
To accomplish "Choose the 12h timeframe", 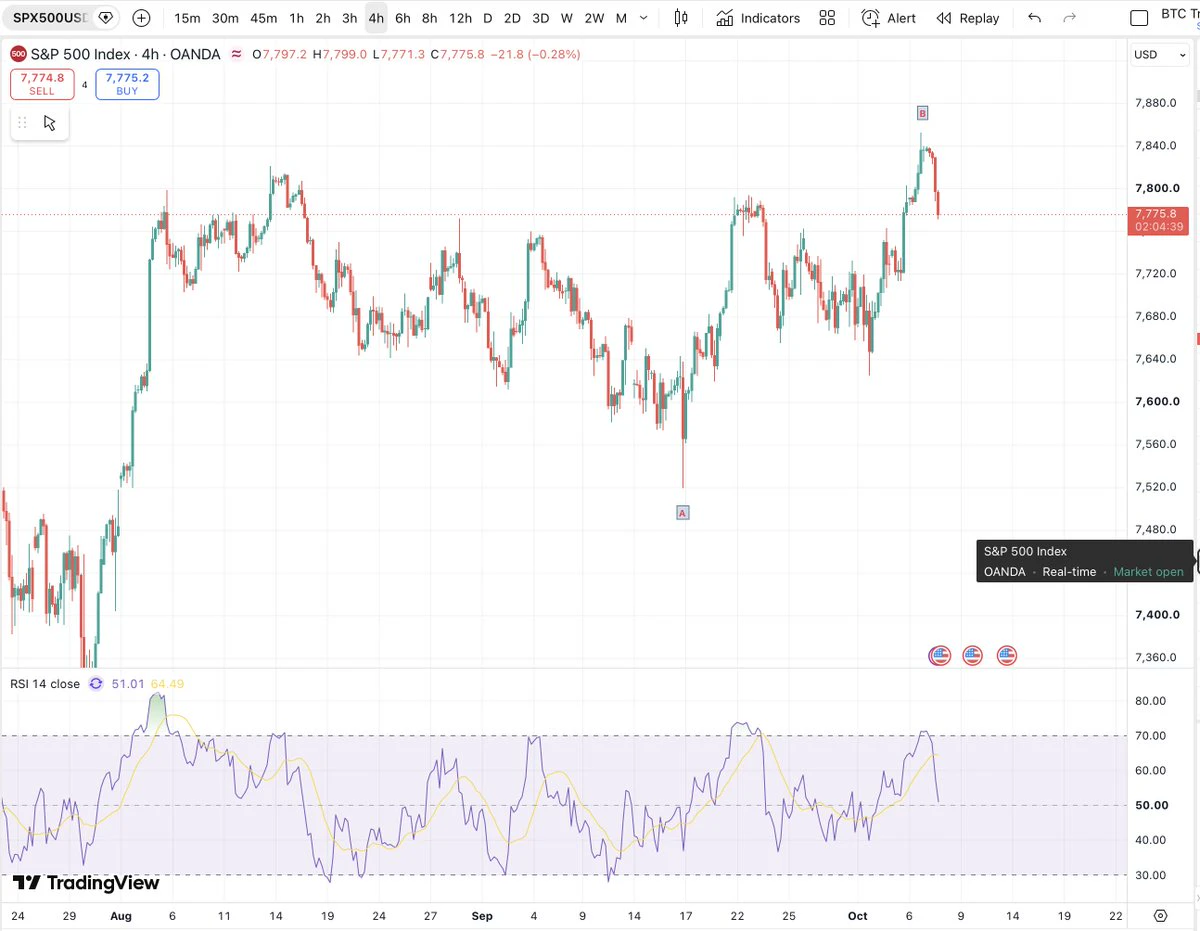I will tap(460, 18).
